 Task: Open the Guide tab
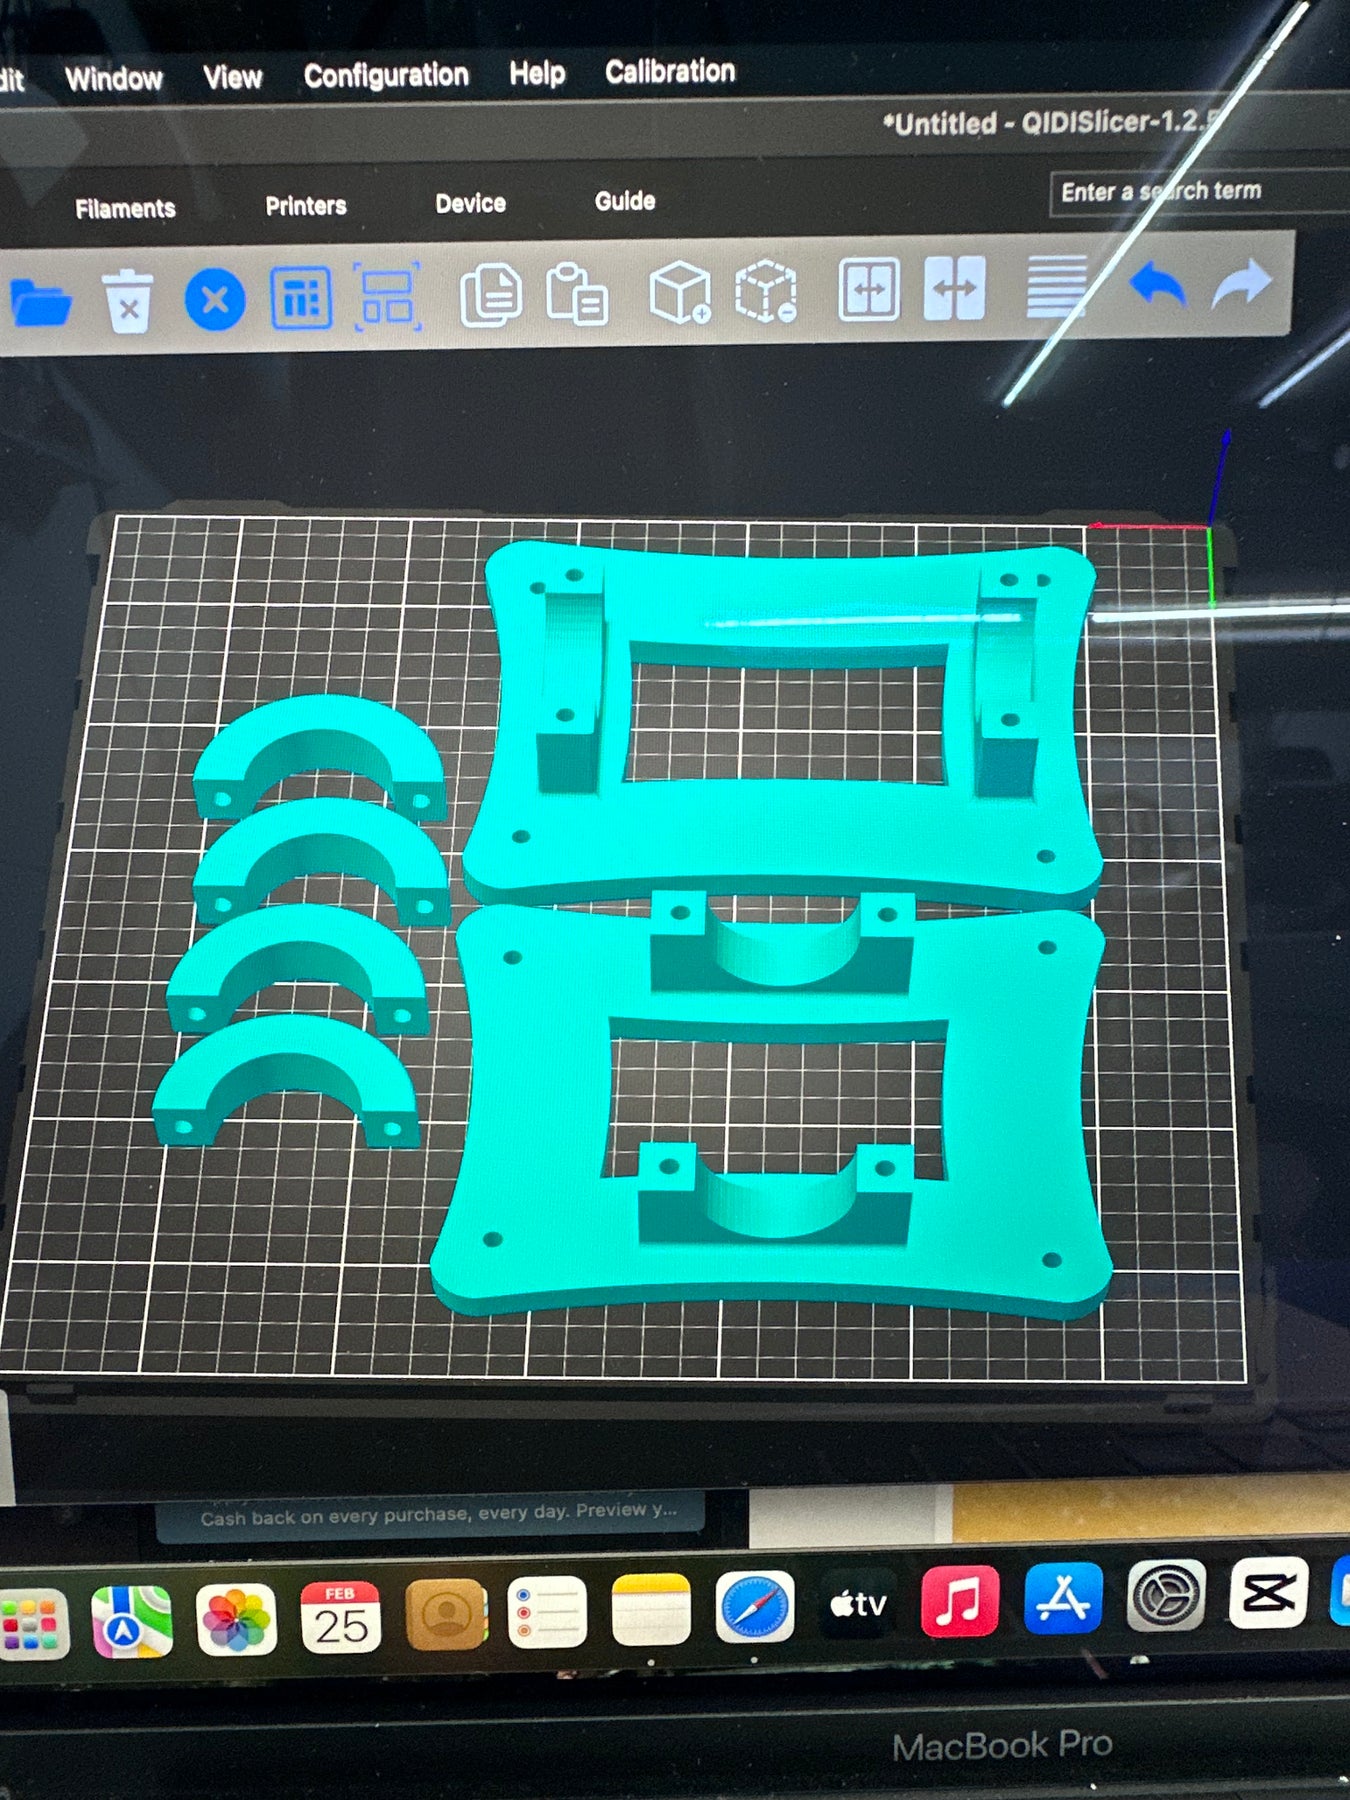(625, 201)
